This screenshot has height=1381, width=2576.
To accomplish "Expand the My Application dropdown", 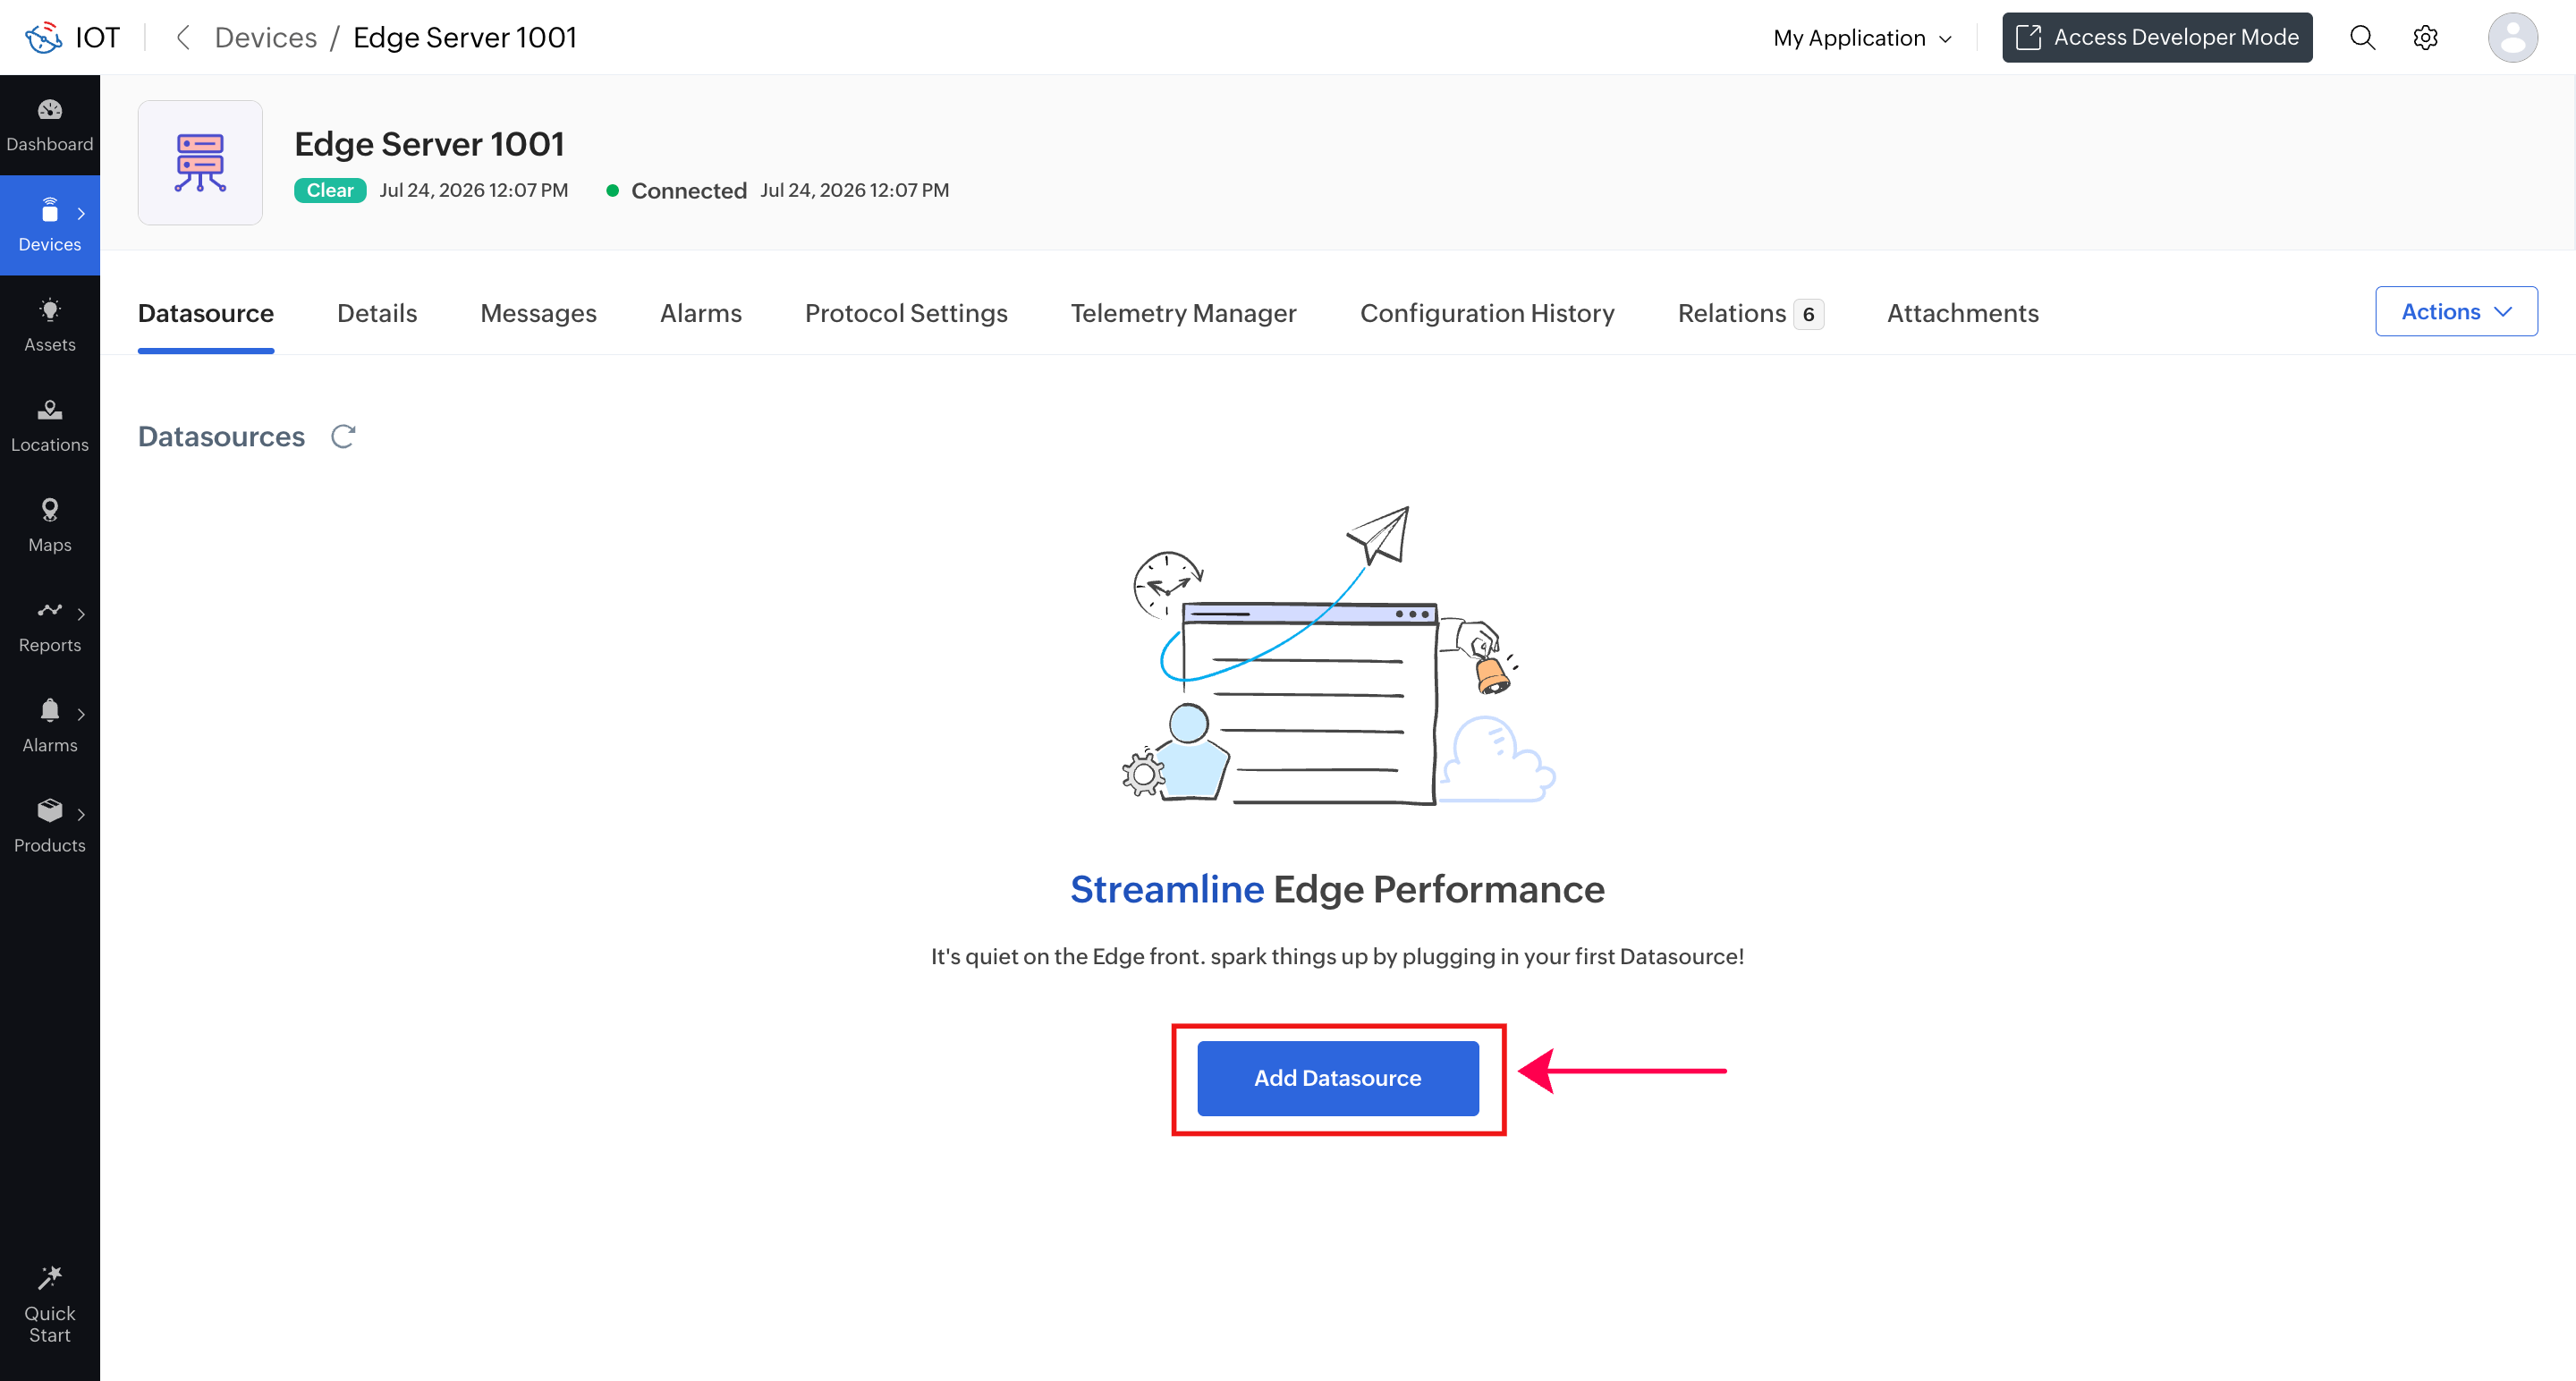I will [1862, 38].
